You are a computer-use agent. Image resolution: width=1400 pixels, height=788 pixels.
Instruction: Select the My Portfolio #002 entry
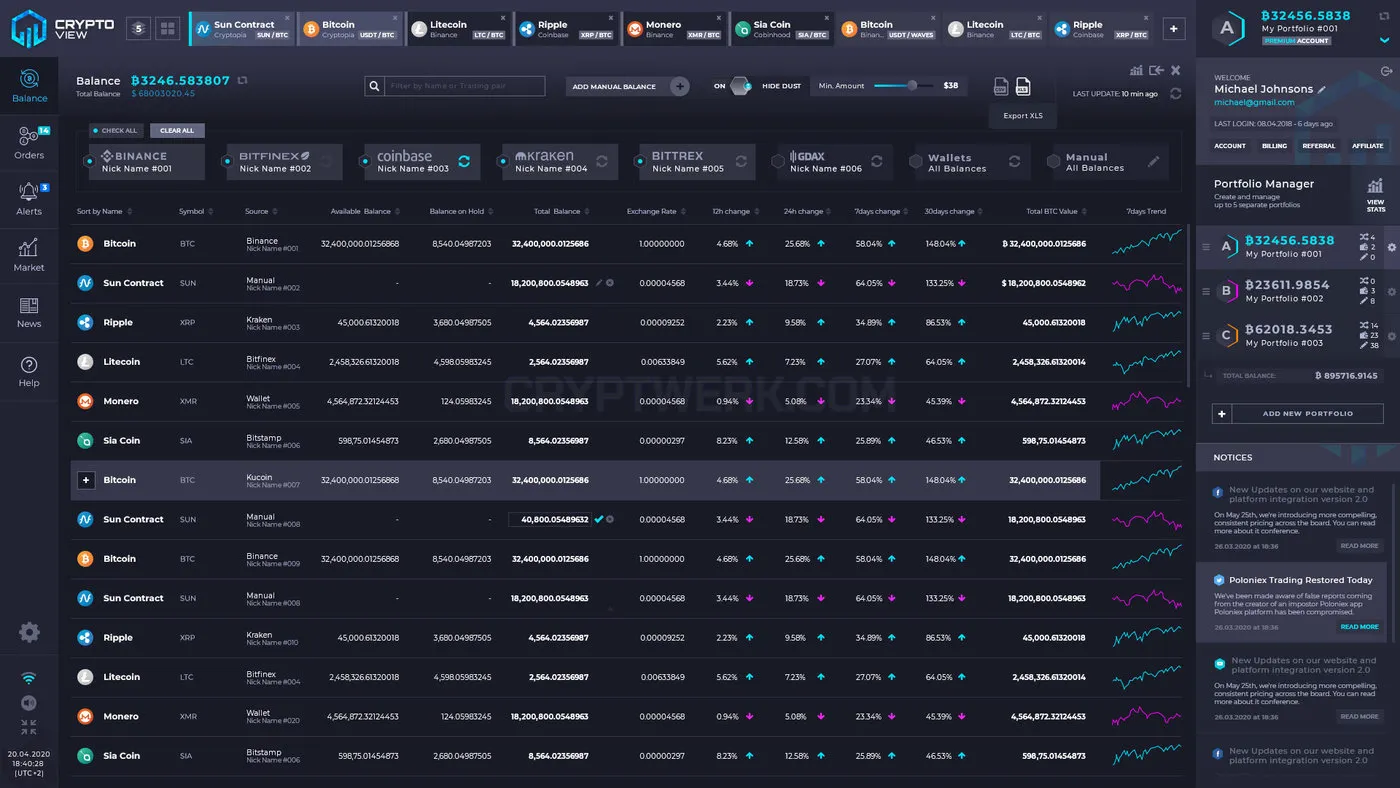[1297, 291]
